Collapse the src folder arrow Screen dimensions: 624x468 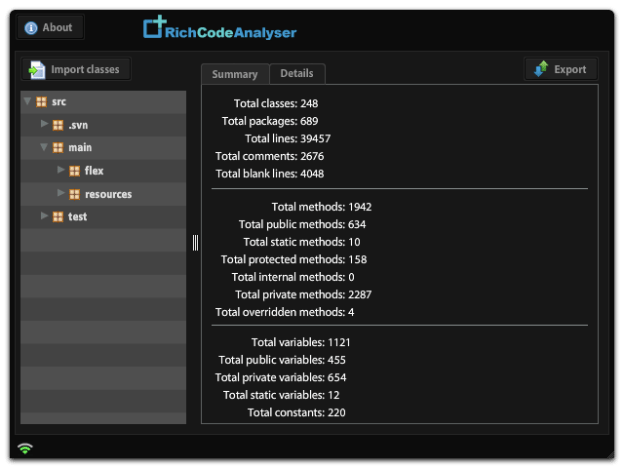point(27,101)
